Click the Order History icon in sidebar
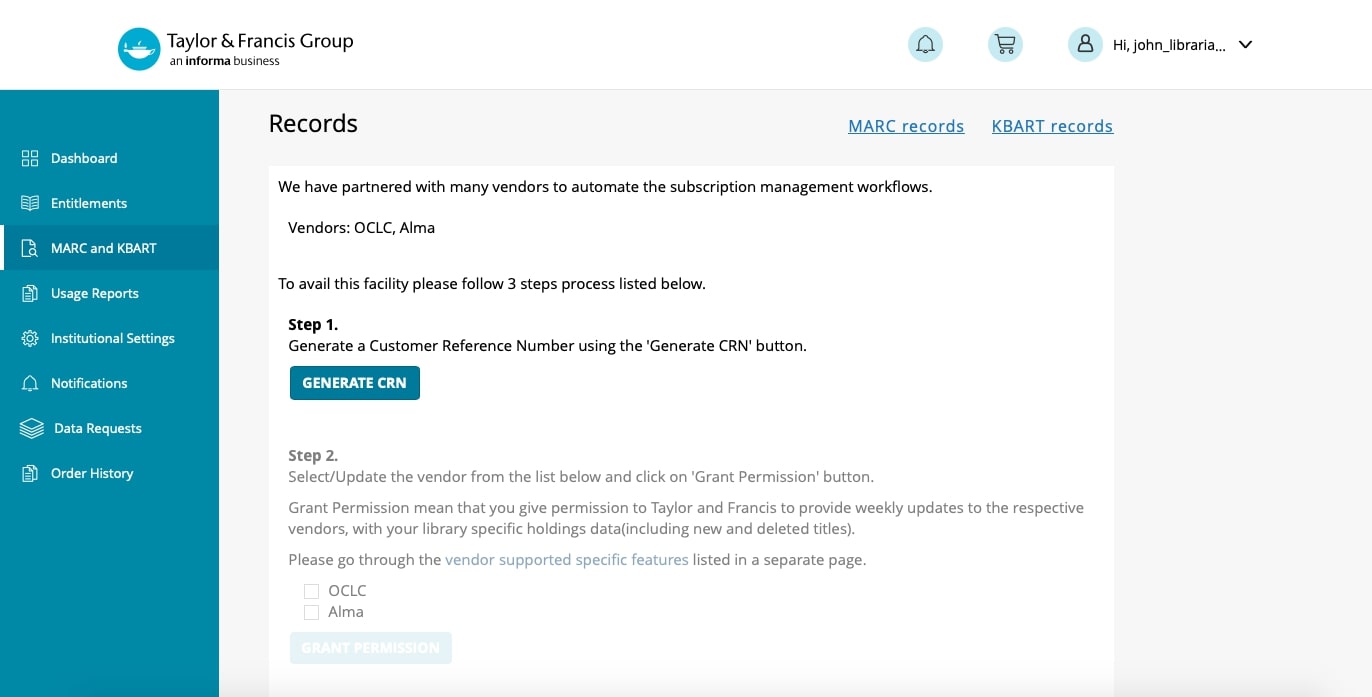This screenshot has width=1372, height=697. 30,473
